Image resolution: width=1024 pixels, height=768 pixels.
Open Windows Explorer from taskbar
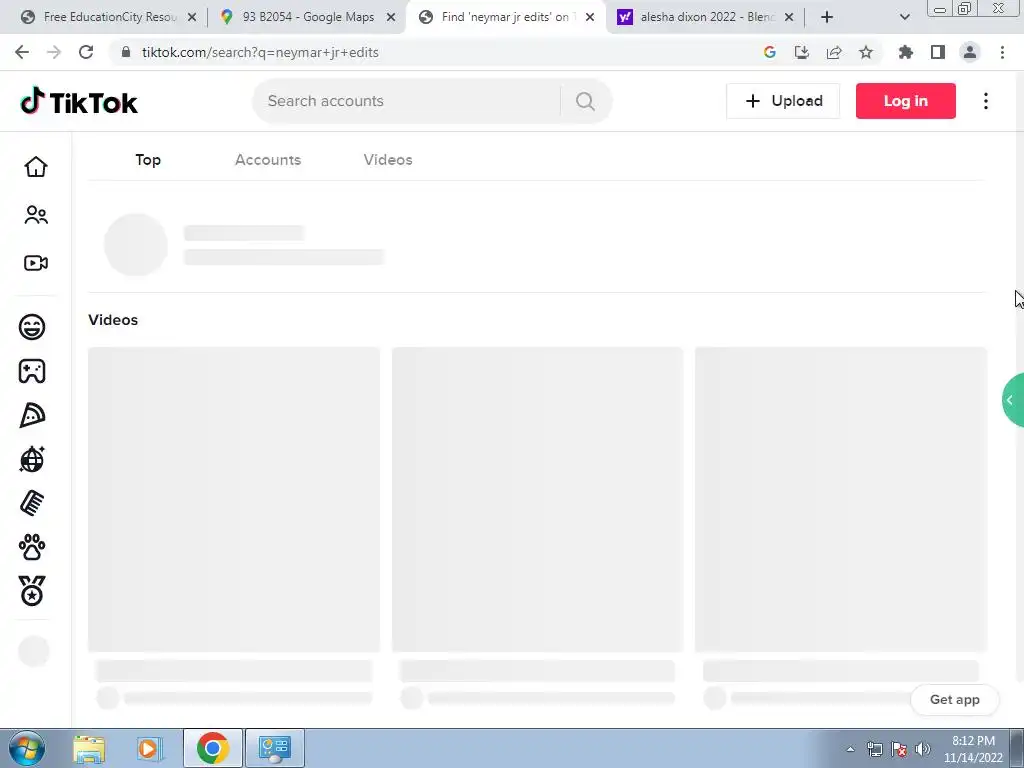pos(89,748)
